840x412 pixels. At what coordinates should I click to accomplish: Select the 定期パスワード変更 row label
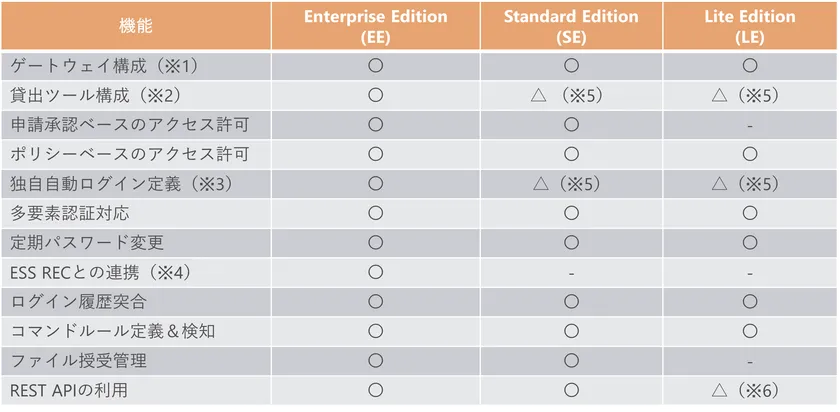(87, 243)
